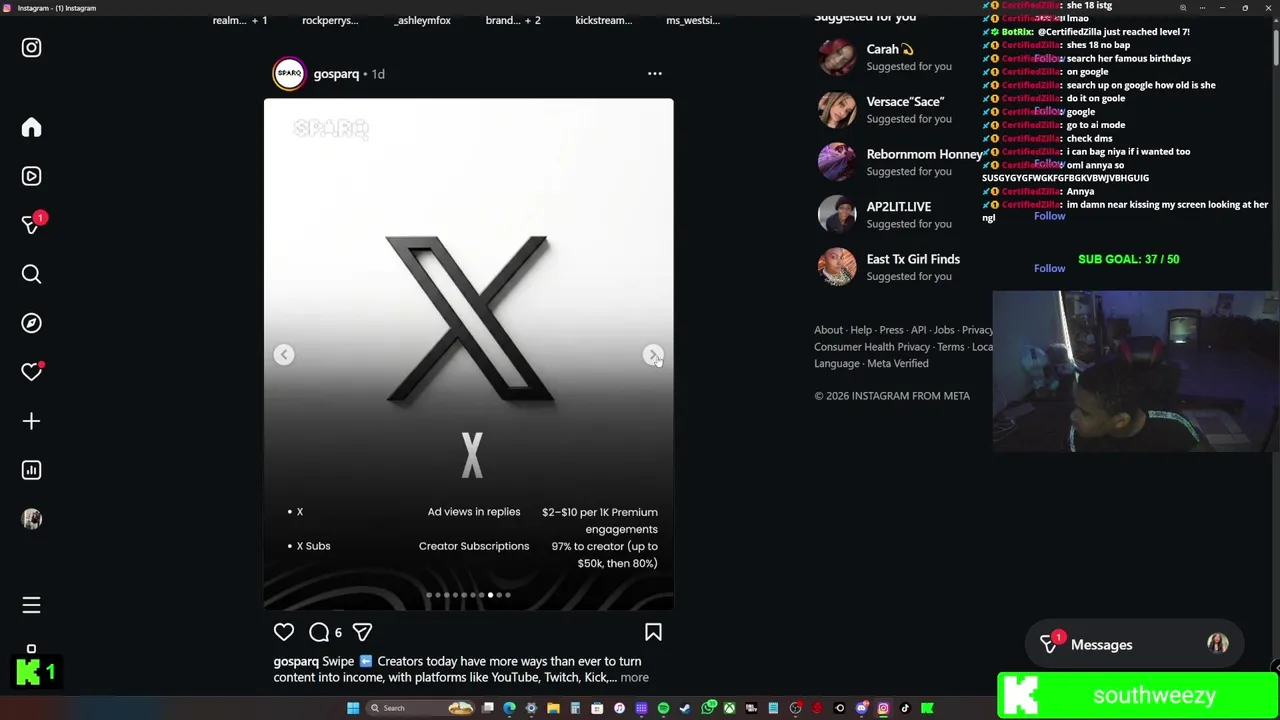Open Notifications heart icon in the sidebar
Image resolution: width=1280 pixels, height=720 pixels.
tap(31, 372)
